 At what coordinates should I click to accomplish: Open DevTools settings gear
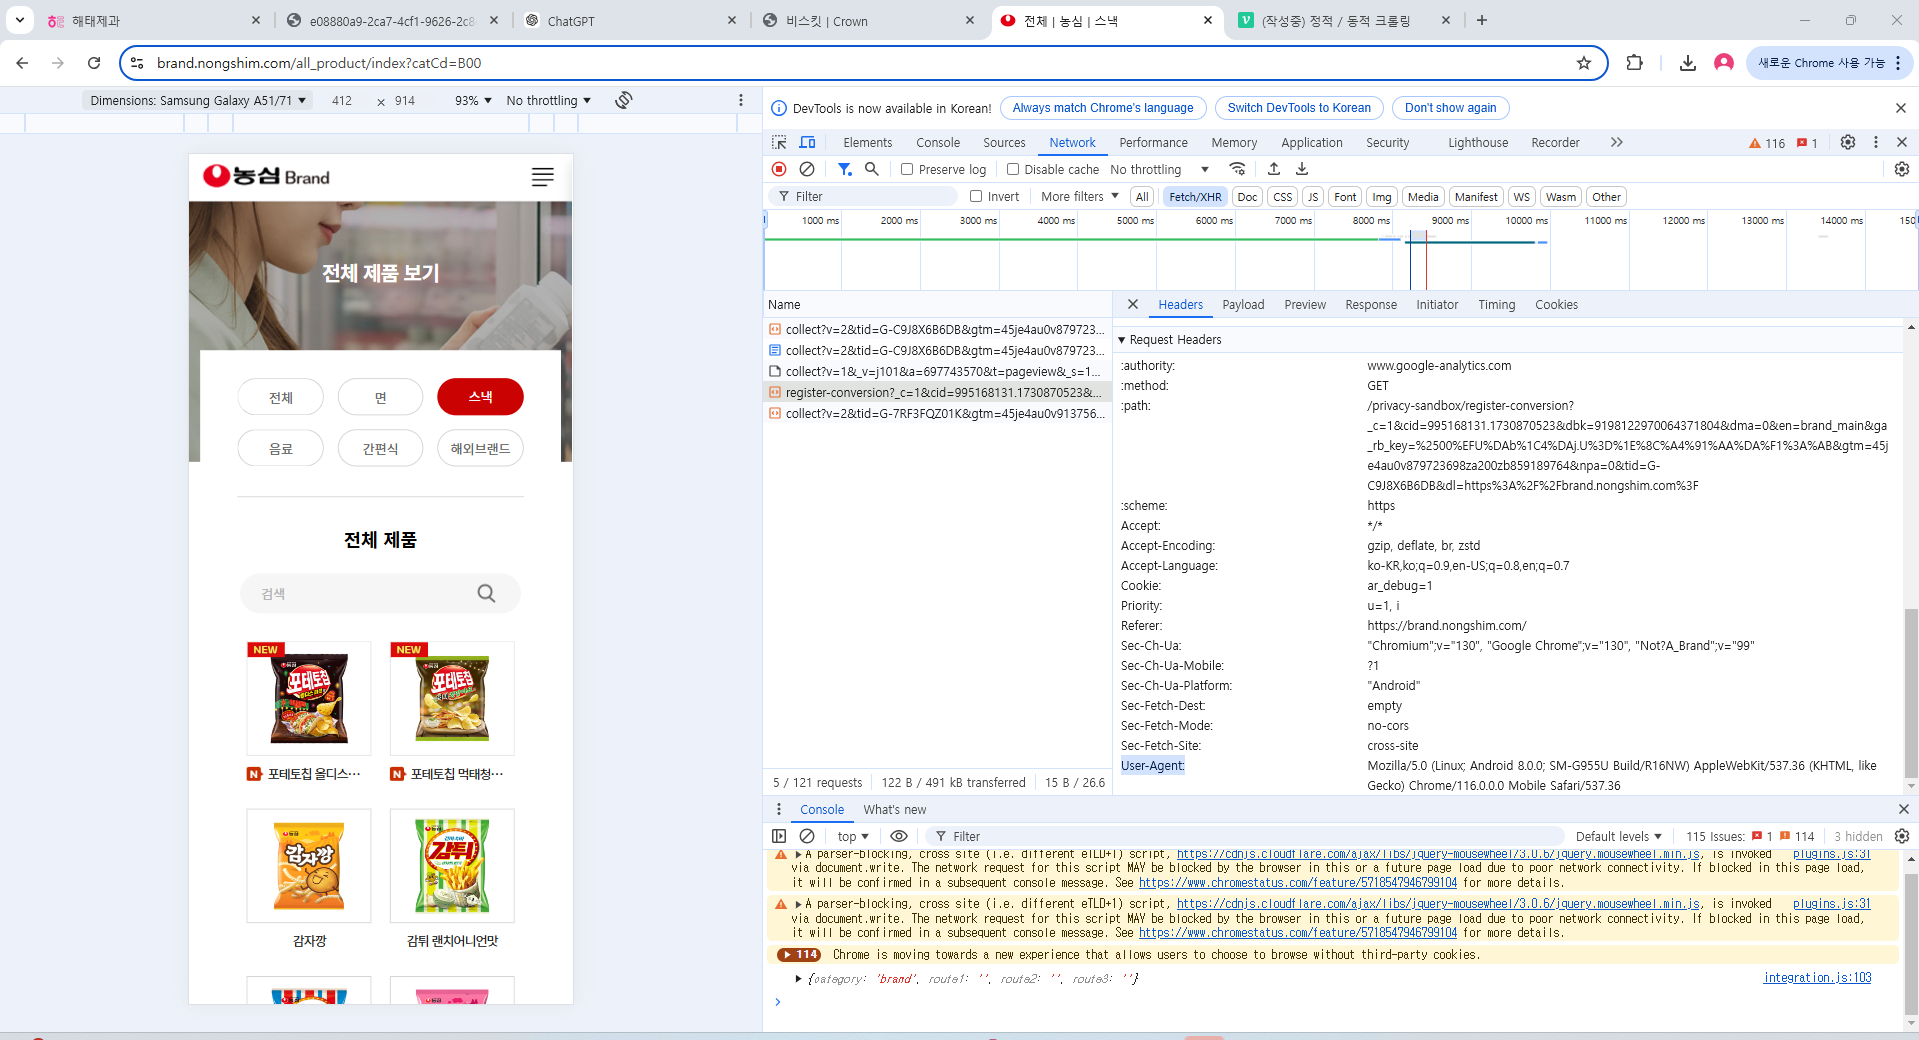(1848, 142)
